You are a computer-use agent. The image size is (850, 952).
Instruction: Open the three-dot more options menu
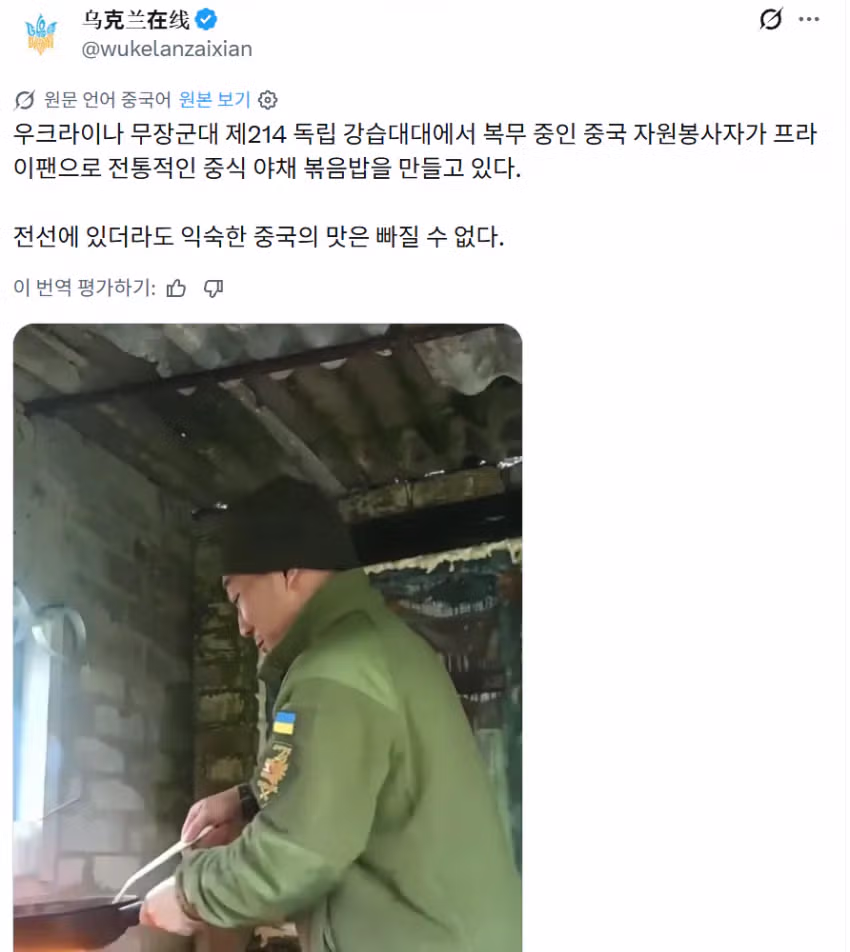tap(809, 19)
